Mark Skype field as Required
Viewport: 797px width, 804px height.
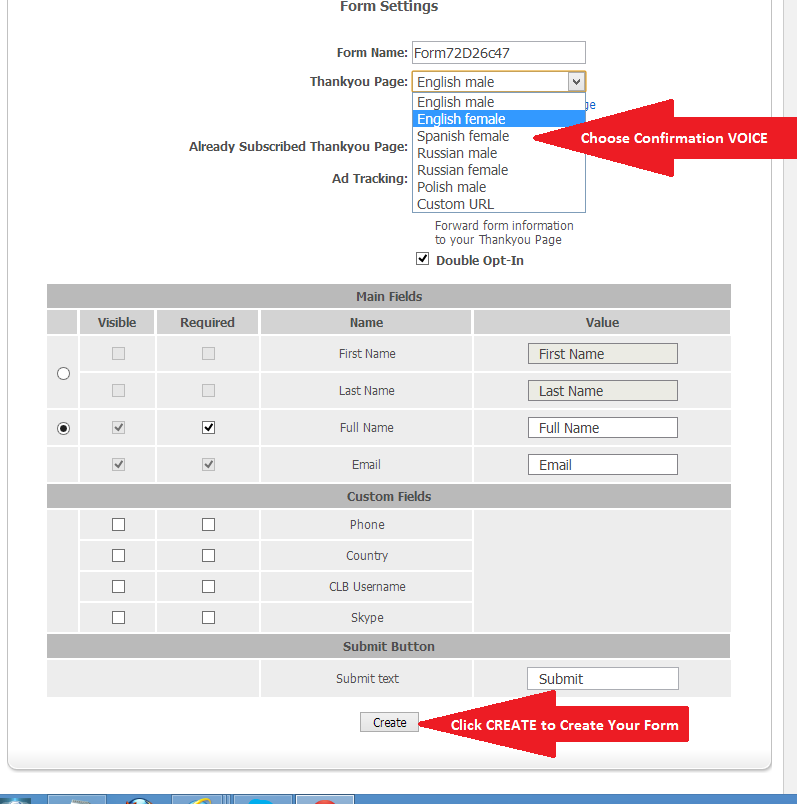[208, 618]
